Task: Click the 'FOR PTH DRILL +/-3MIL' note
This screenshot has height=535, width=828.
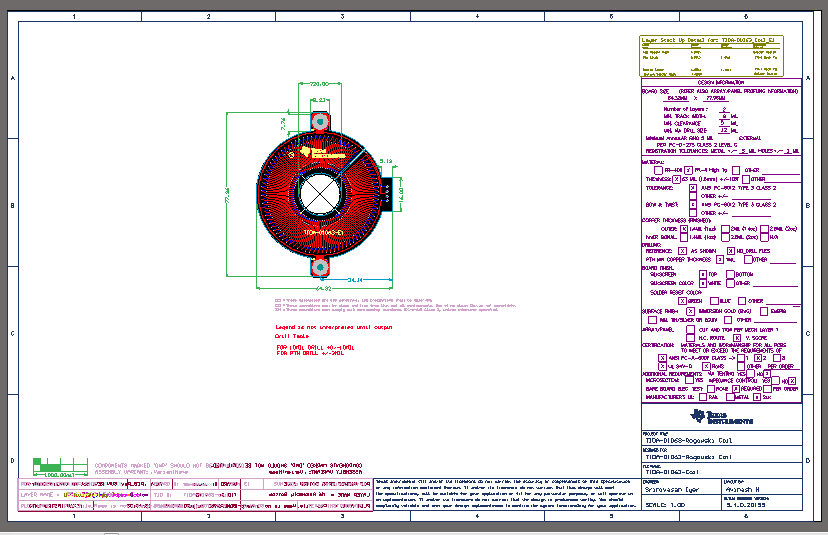Action: coord(310,353)
